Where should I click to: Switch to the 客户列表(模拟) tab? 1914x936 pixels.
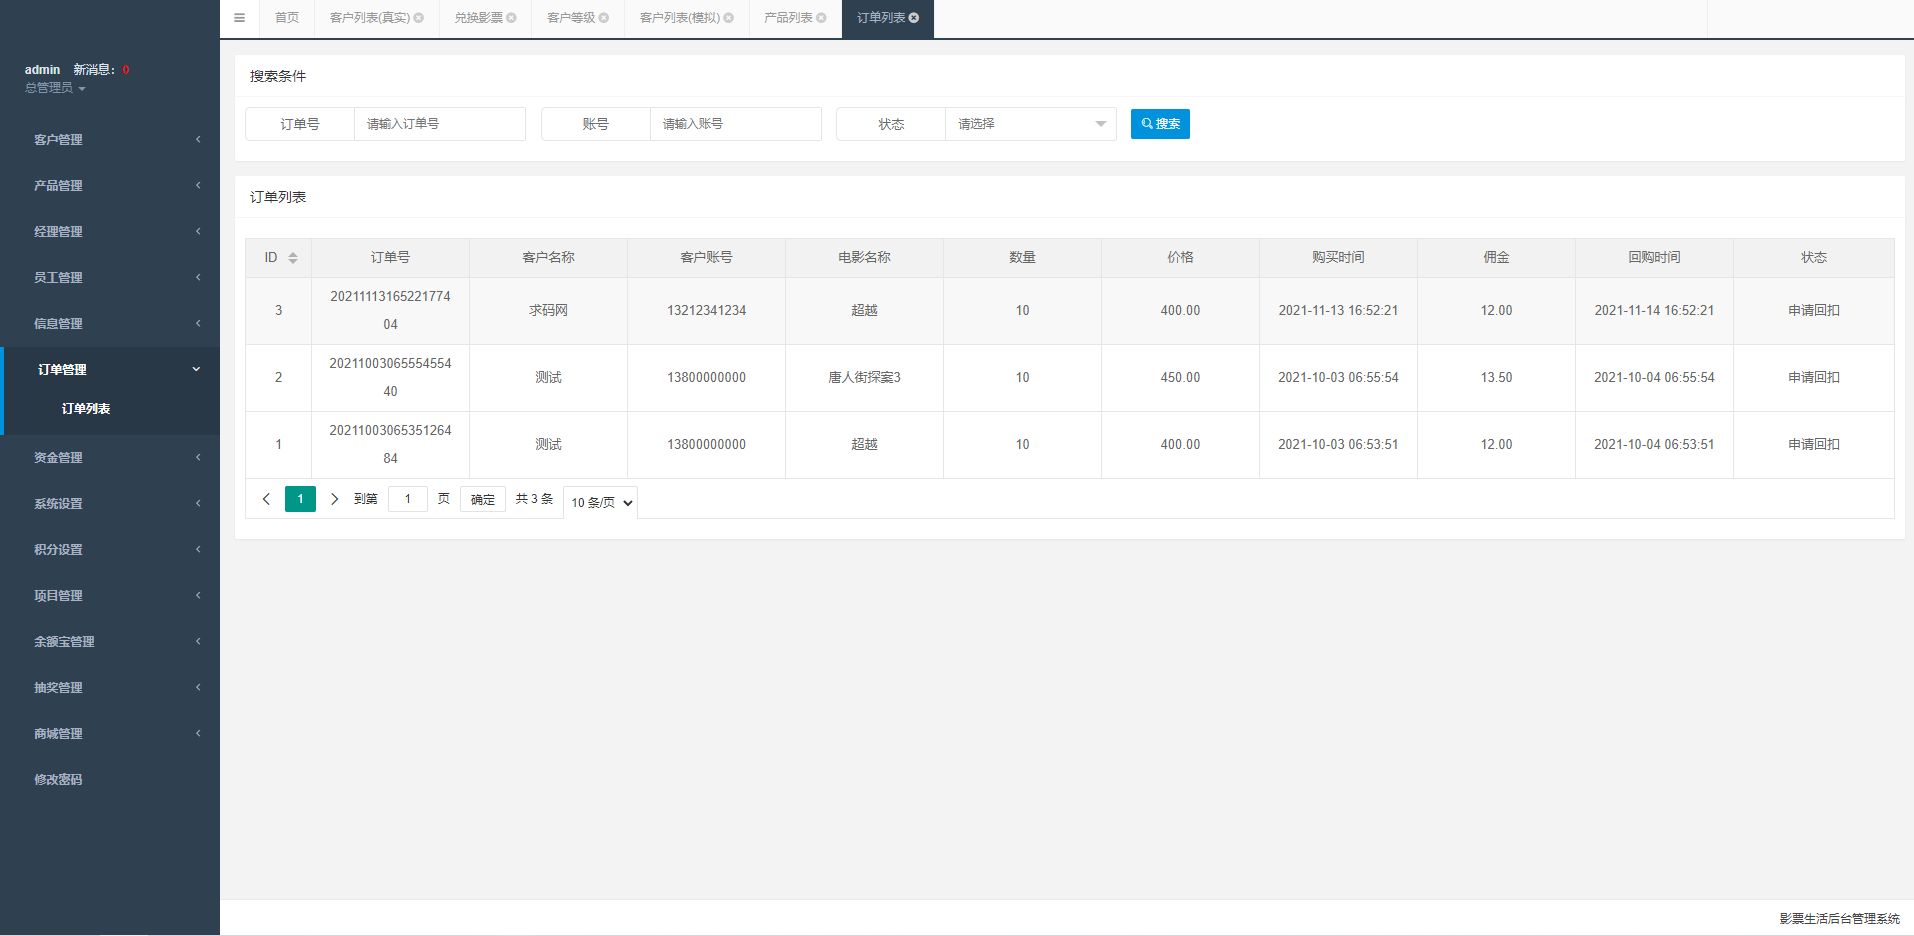(x=679, y=18)
